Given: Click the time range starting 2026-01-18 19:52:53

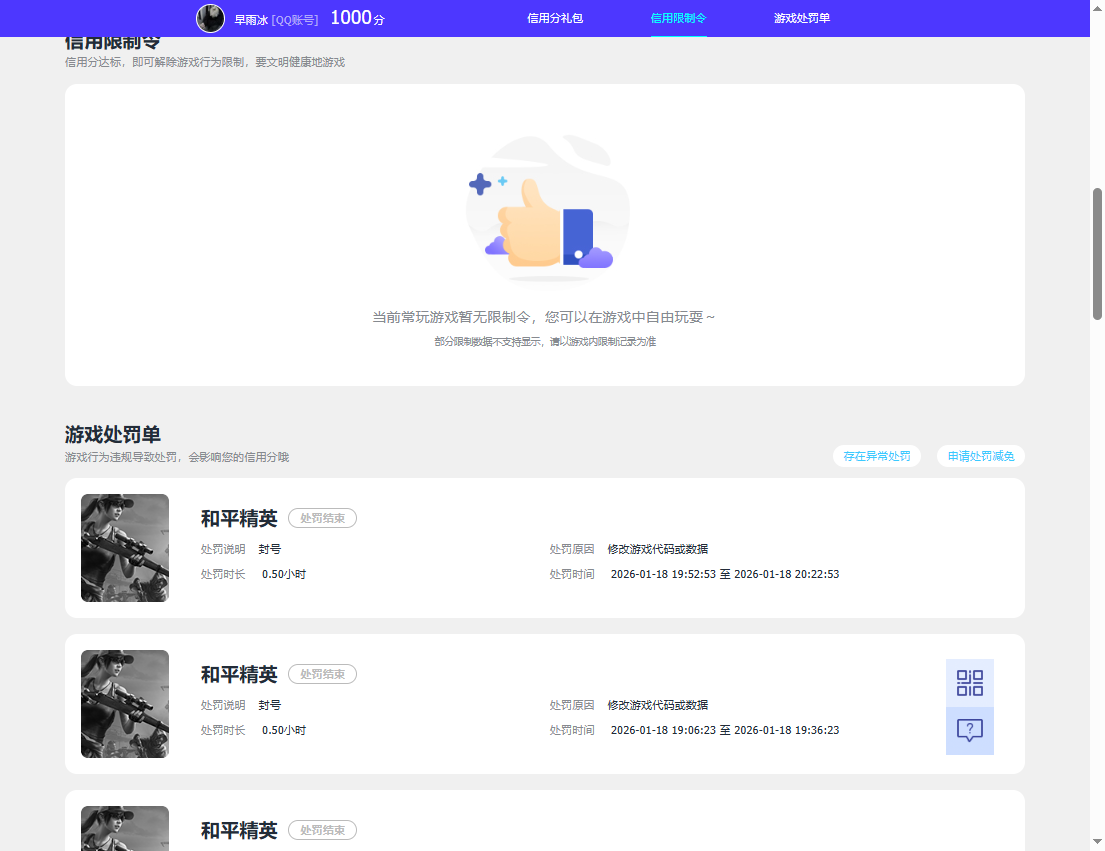Looking at the screenshot, I should (x=724, y=574).
